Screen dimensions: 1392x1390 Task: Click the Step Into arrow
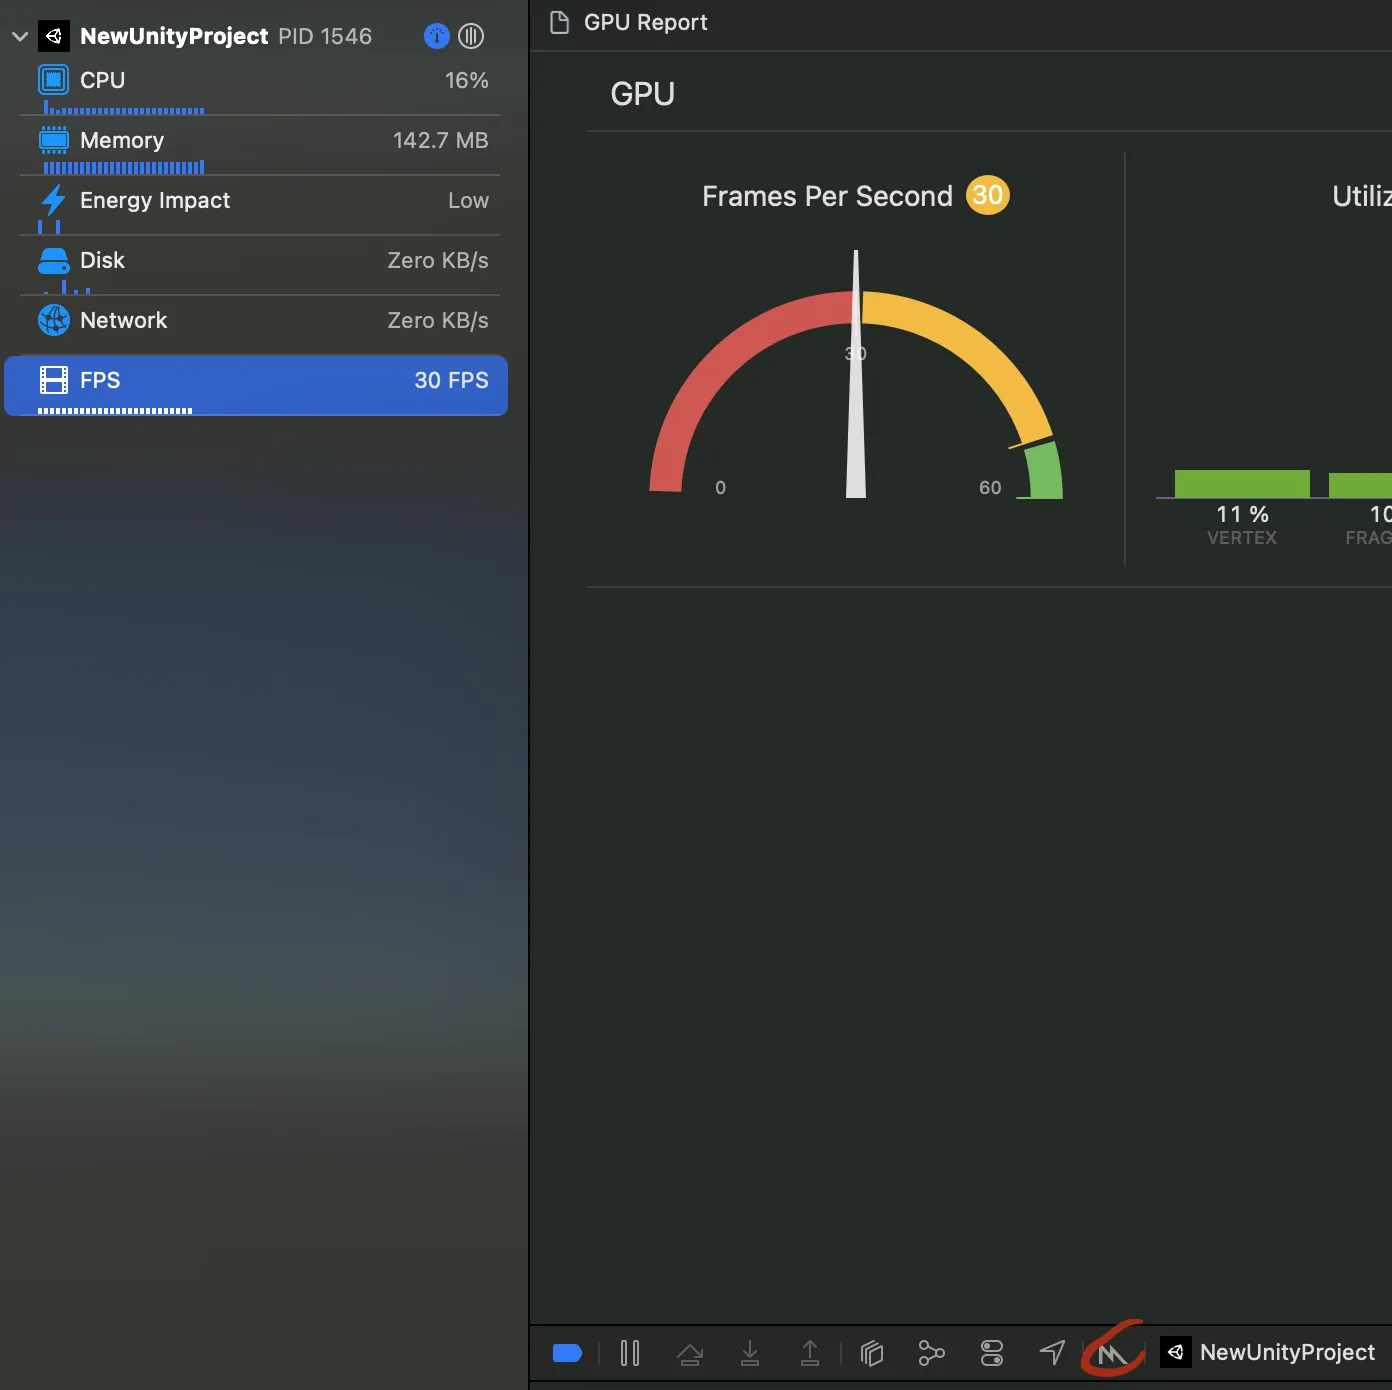tap(750, 1353)
